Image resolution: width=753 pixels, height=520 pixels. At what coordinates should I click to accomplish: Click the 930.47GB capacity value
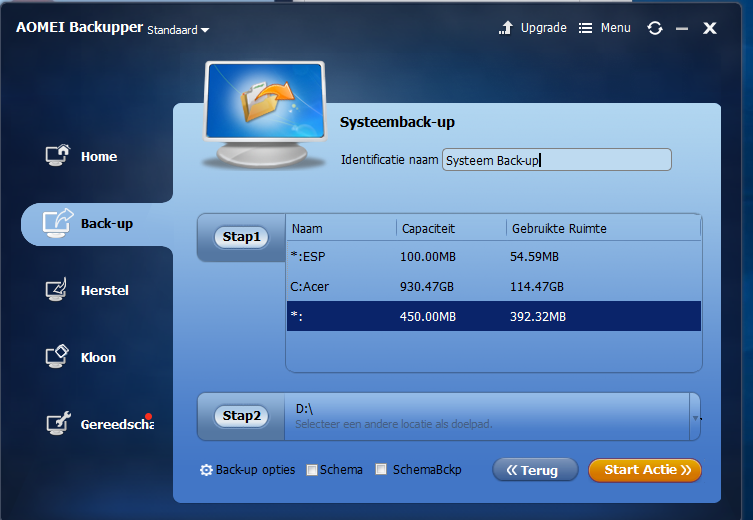pyautogui.click(x=426, y=287)
